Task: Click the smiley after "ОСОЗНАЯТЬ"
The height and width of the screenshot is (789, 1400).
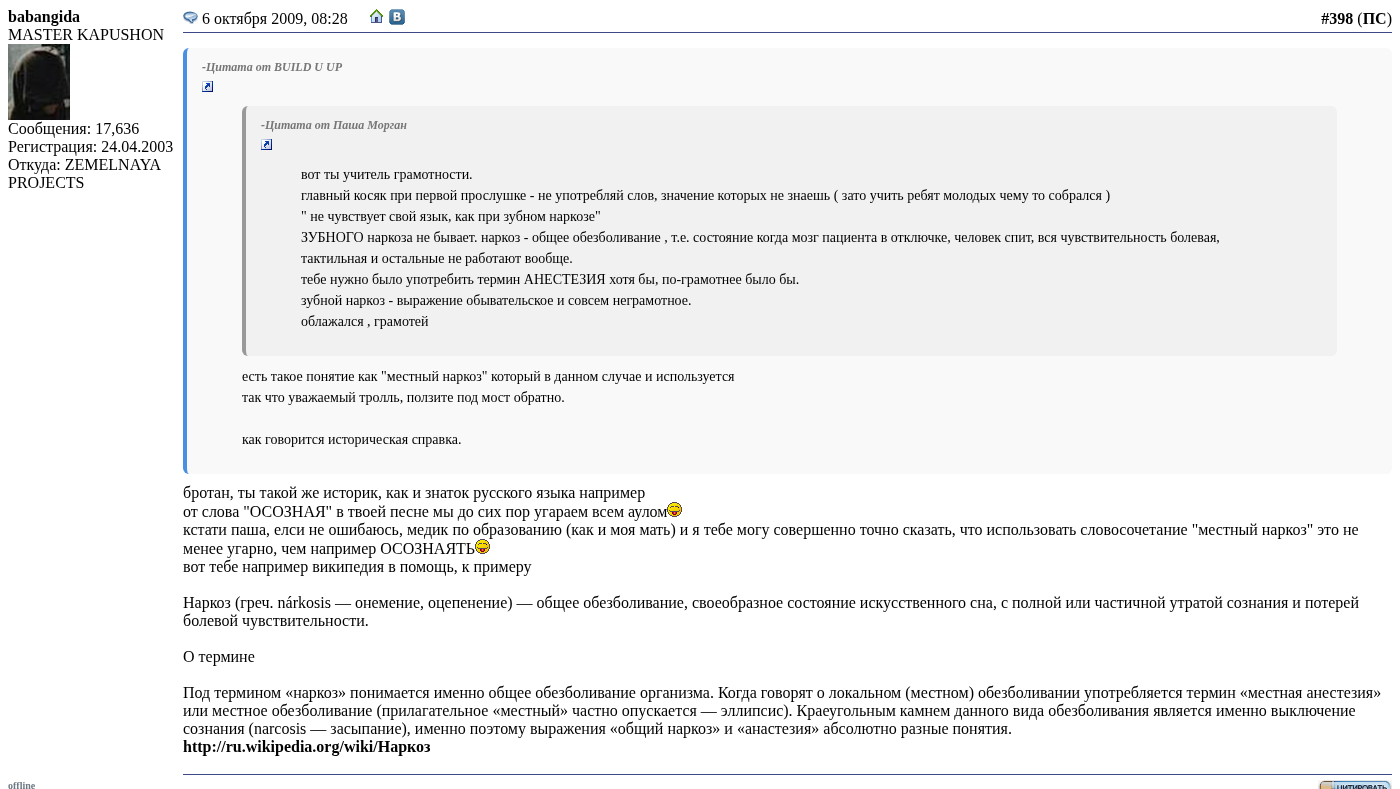Action: point(483,547)
